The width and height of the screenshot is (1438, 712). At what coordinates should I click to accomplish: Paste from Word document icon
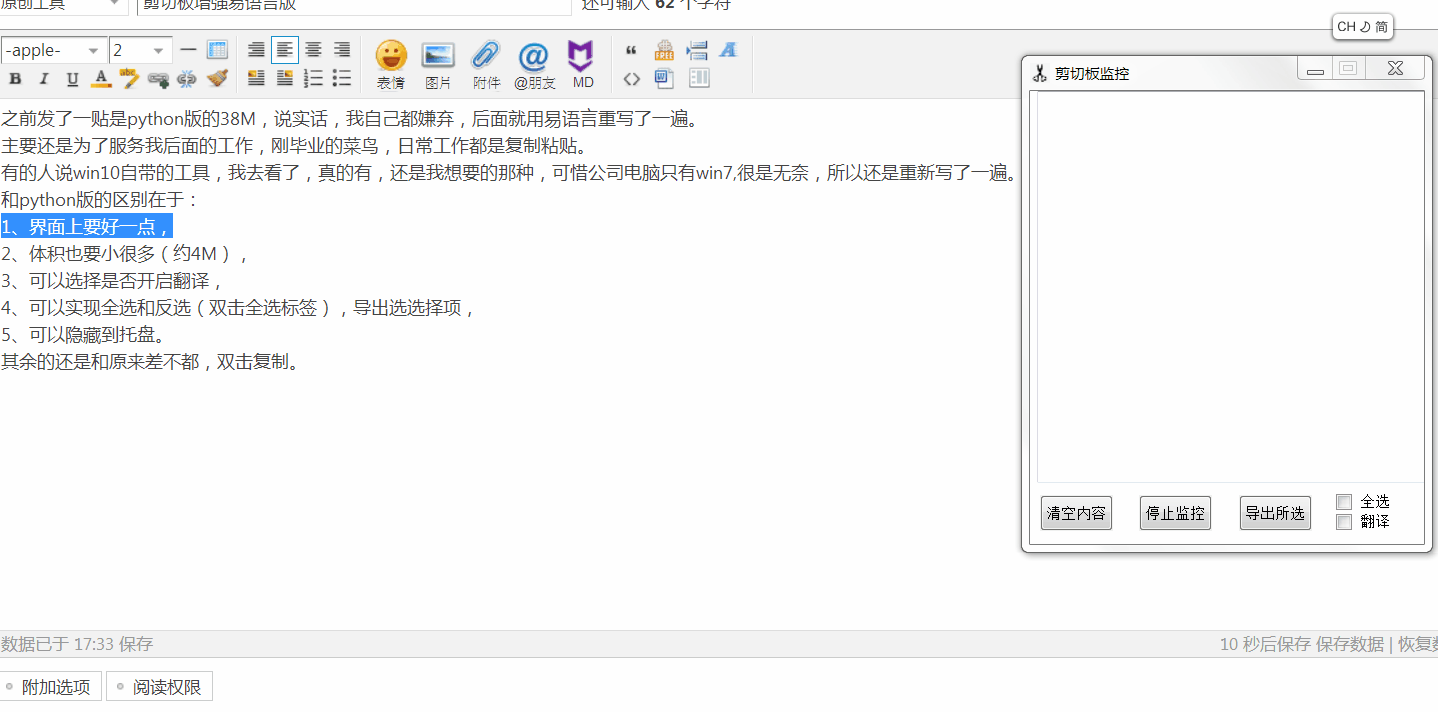(x=664, y=78)
